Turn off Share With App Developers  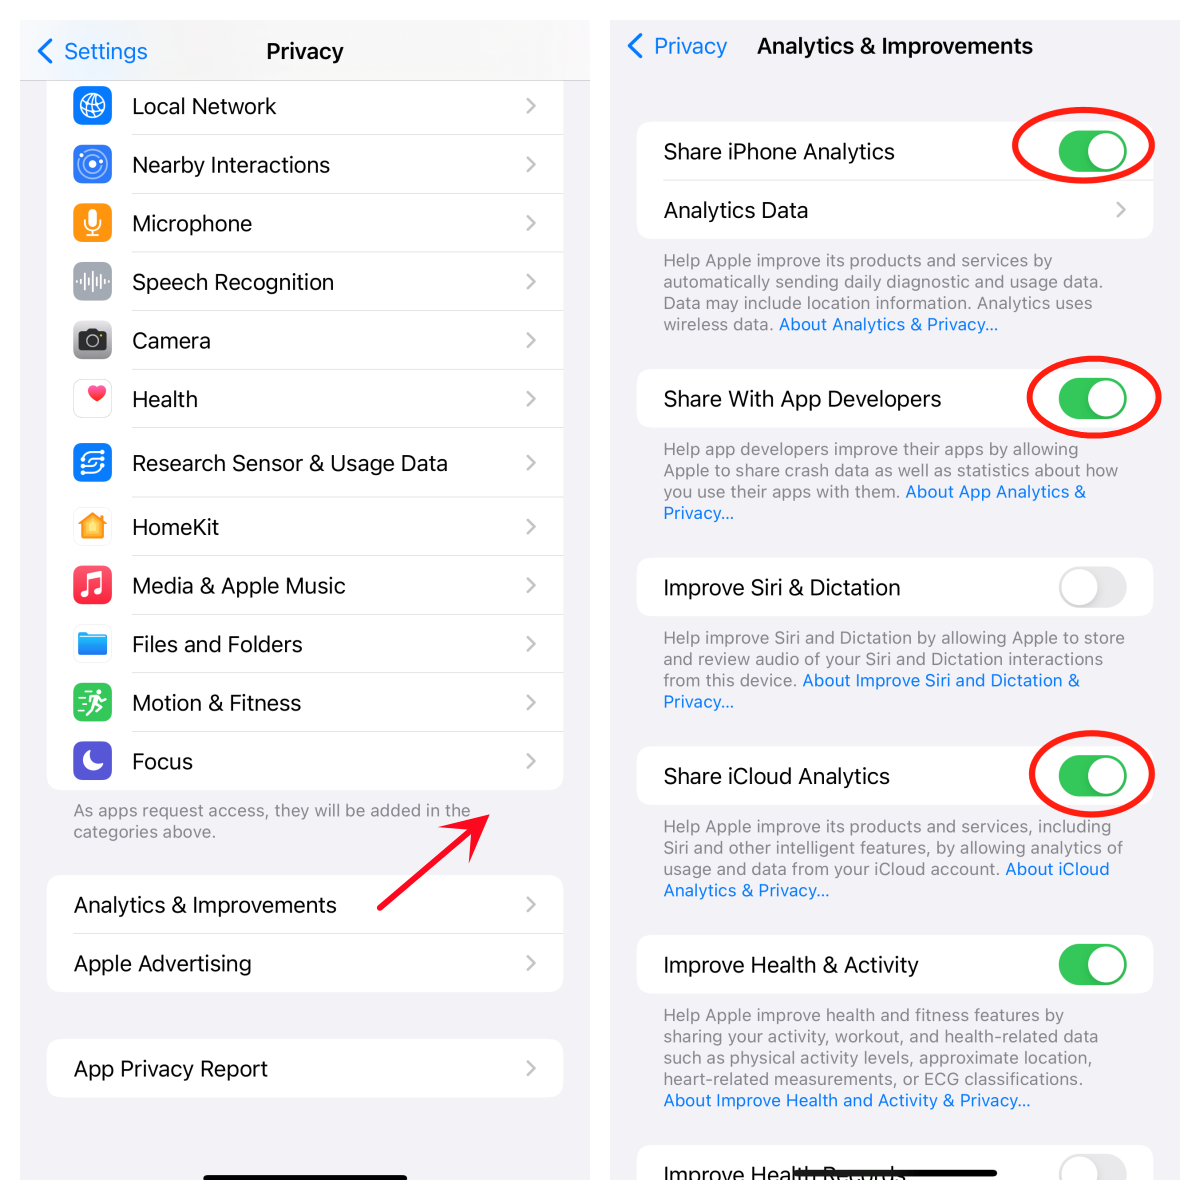(x=1092, y=398)
